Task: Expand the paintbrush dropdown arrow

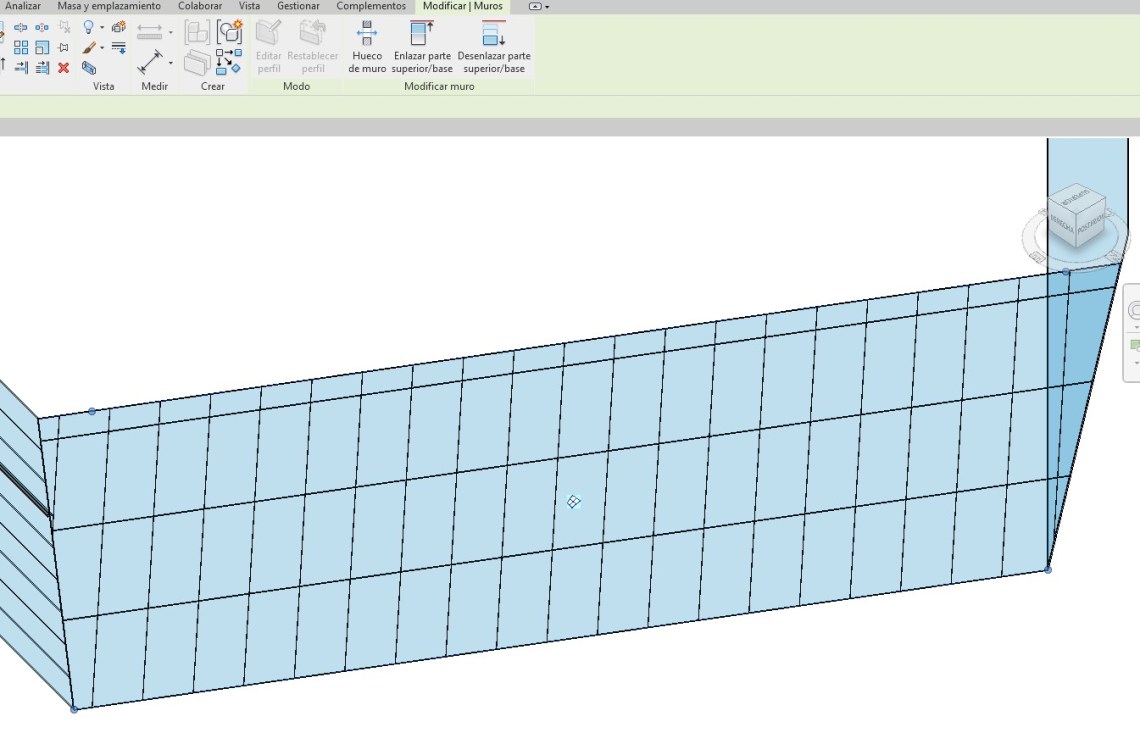Action: pyautogui.click(x=102, y=48)
